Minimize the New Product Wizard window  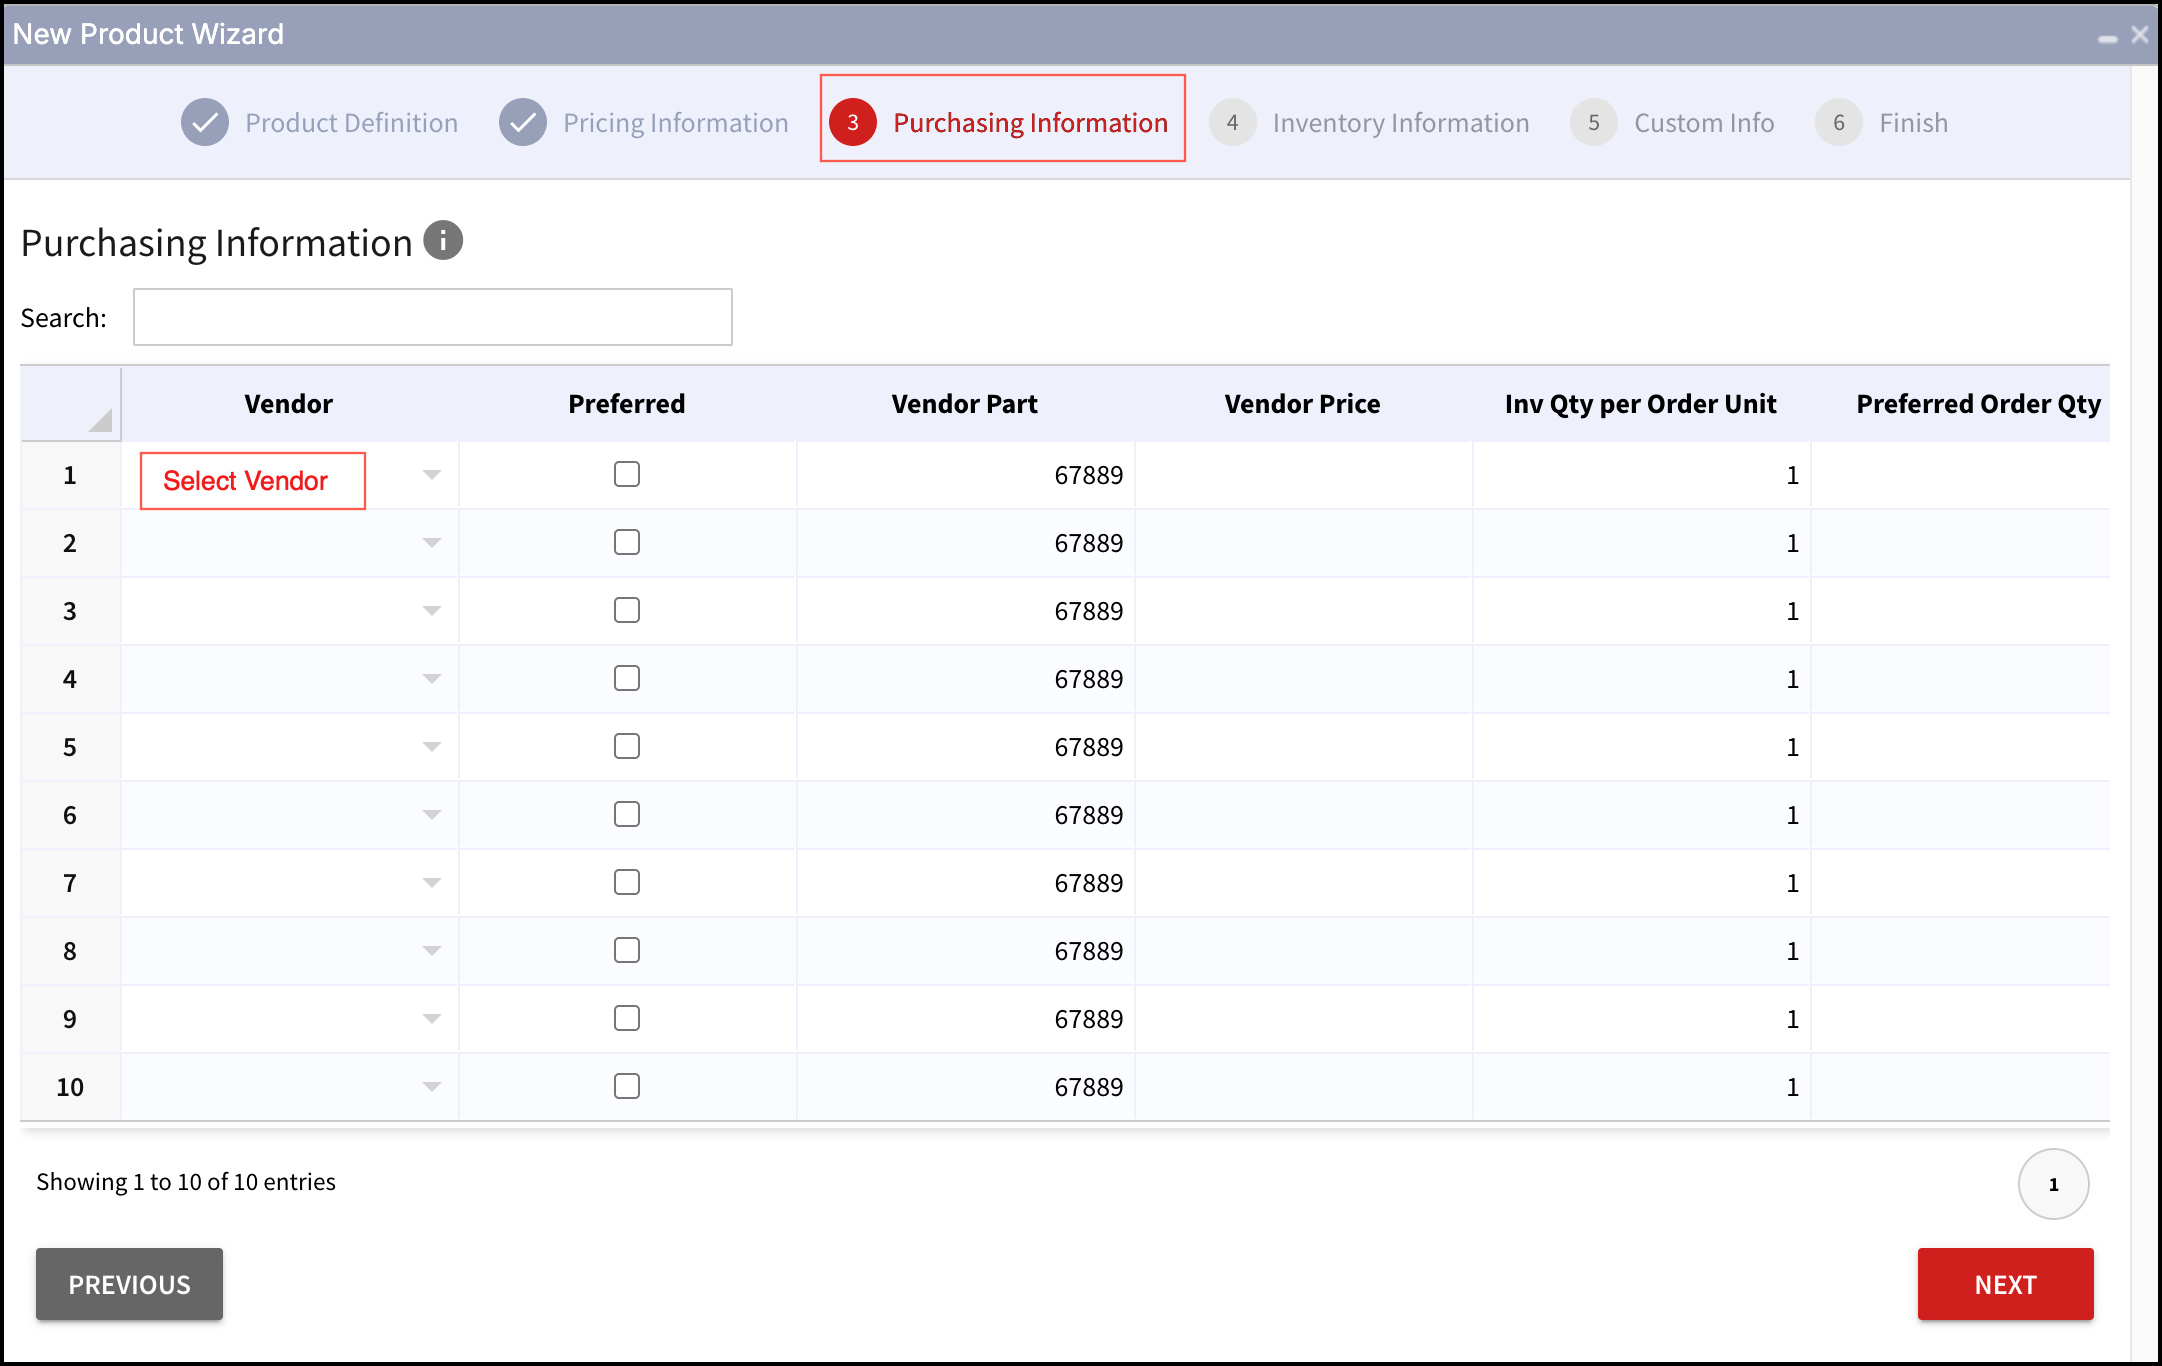coord(2108,38)
